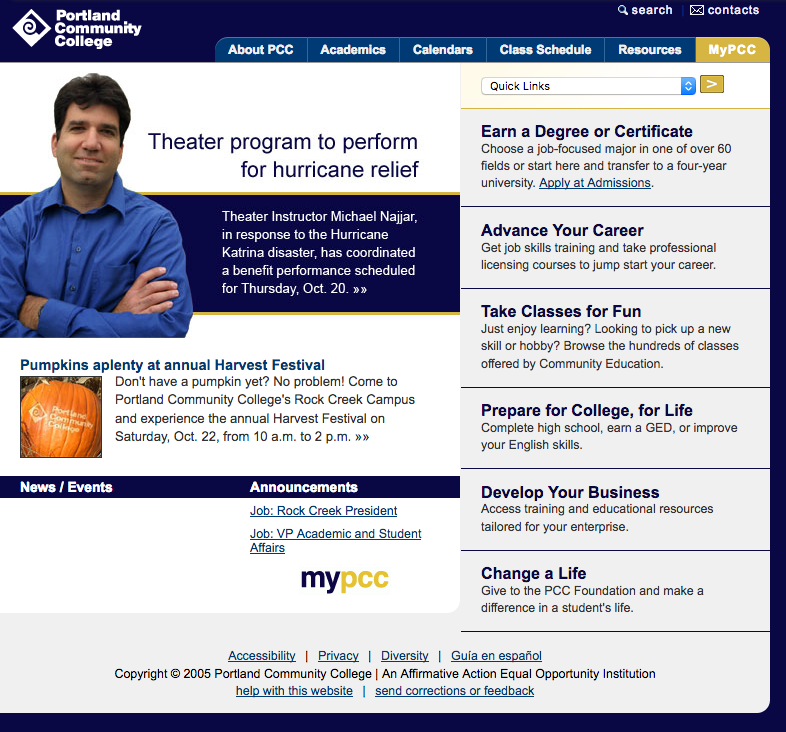786x732 pixels.
Task: Open the Quick Links dropdown
Action: tap(588, 86)
